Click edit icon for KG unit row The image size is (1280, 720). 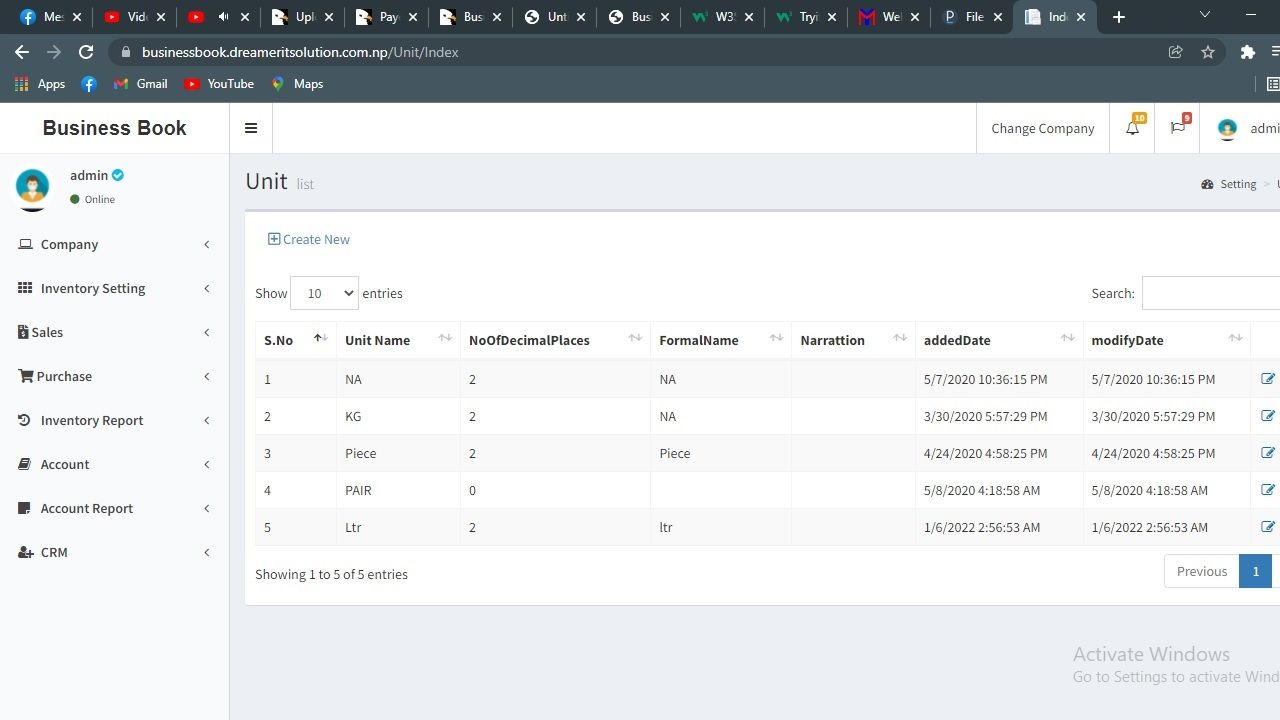(x=1267, y=416)
